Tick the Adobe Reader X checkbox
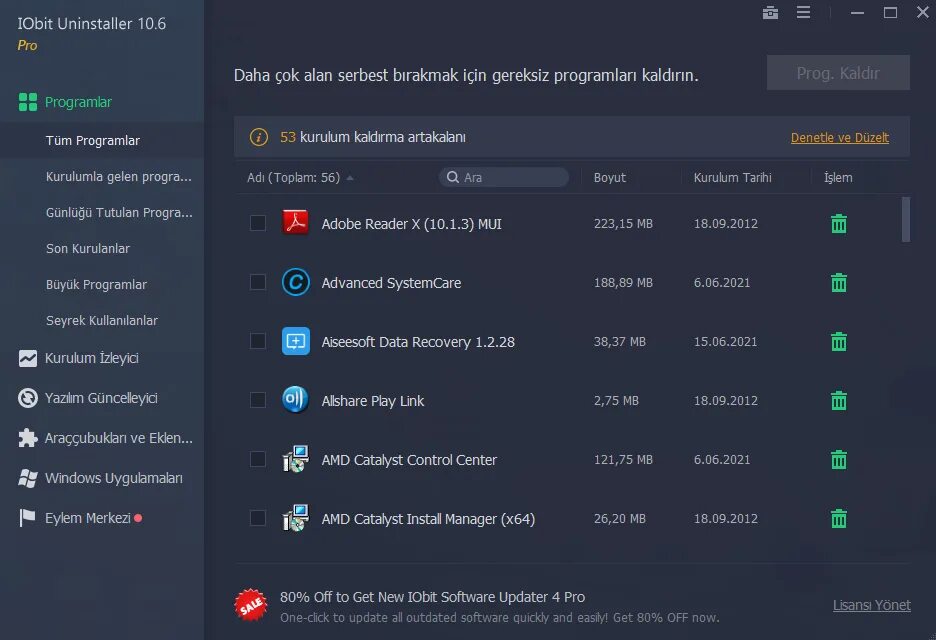 (258, 223)
